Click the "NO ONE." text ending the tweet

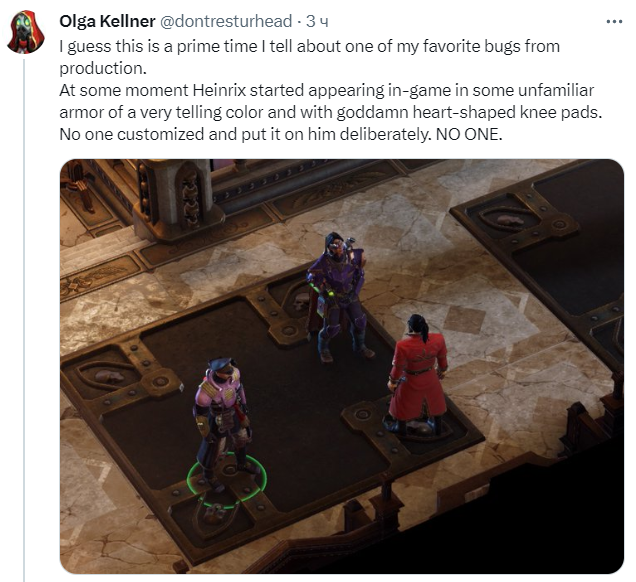point(469,134)
